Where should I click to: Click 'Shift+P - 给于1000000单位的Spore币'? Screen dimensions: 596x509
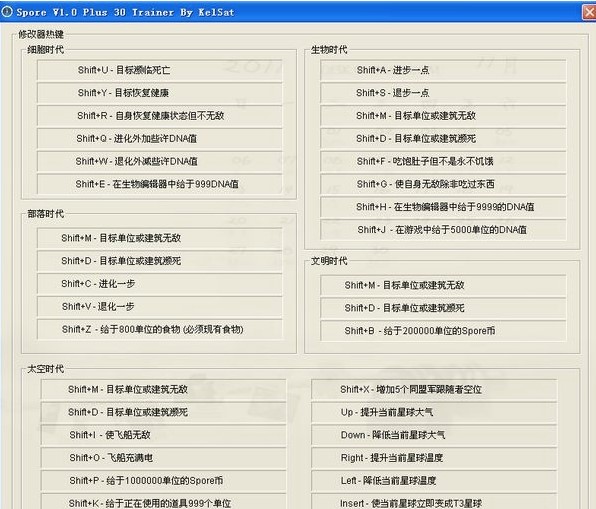[163, 480]
